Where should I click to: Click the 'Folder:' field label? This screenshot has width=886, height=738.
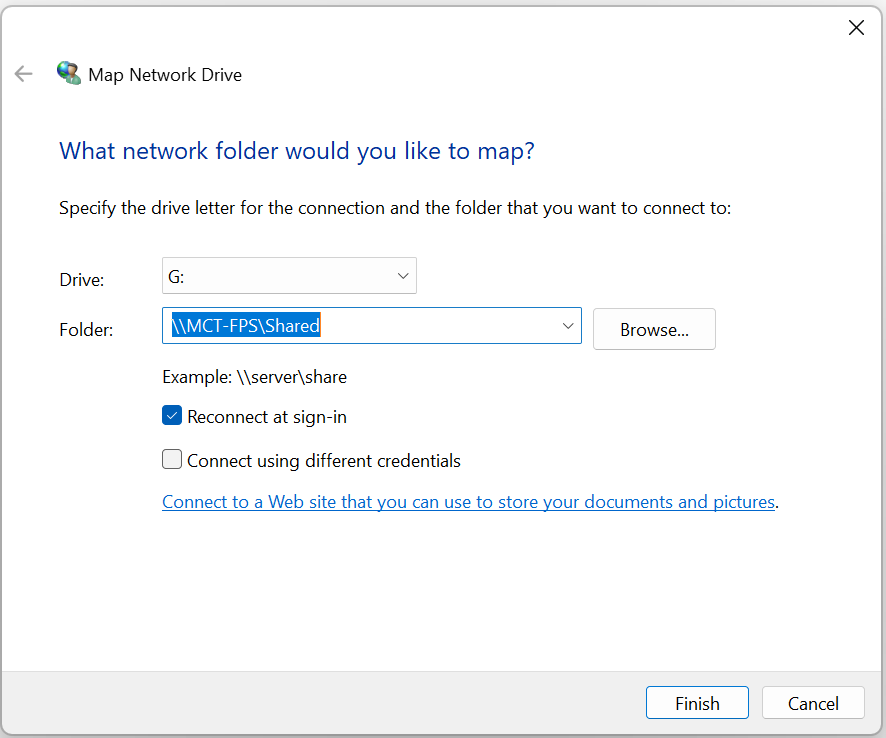[x=86, y=329]
